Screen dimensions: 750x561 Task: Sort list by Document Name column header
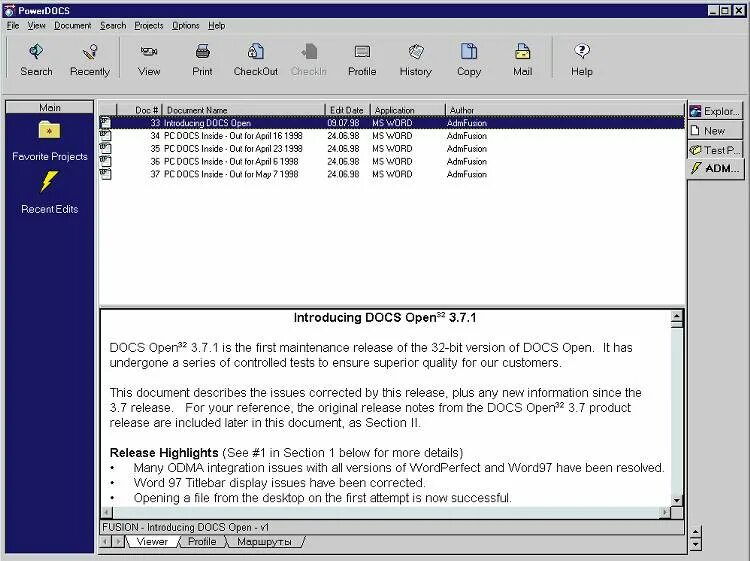tap(243, 110)
